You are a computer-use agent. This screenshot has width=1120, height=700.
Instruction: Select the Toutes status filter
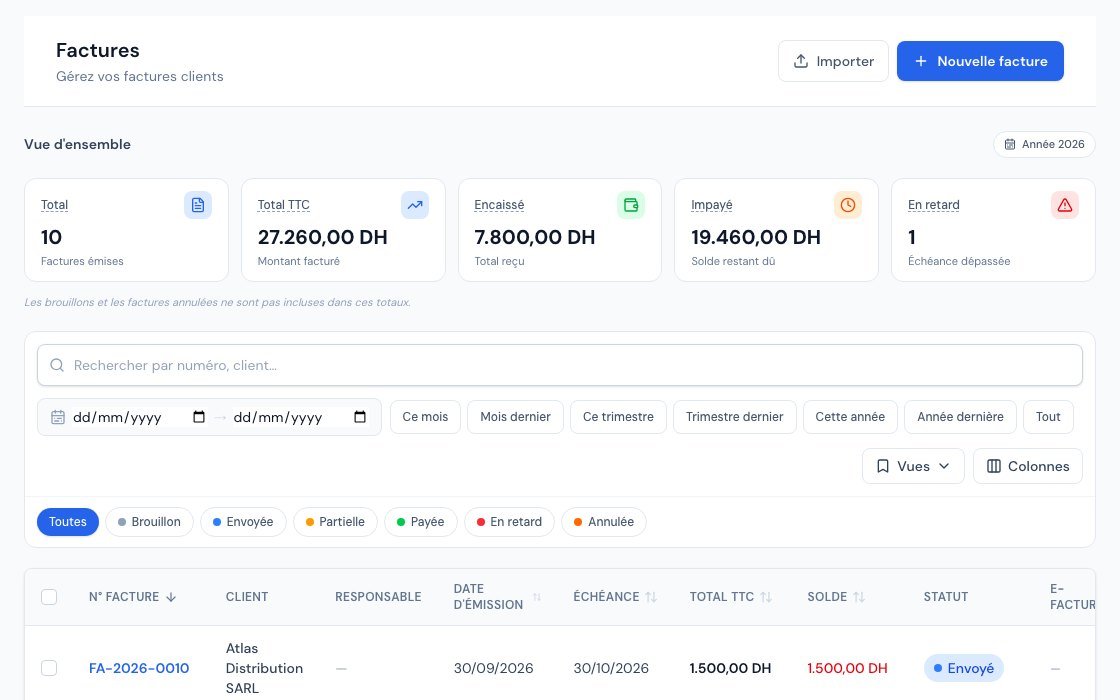point(68,522)
